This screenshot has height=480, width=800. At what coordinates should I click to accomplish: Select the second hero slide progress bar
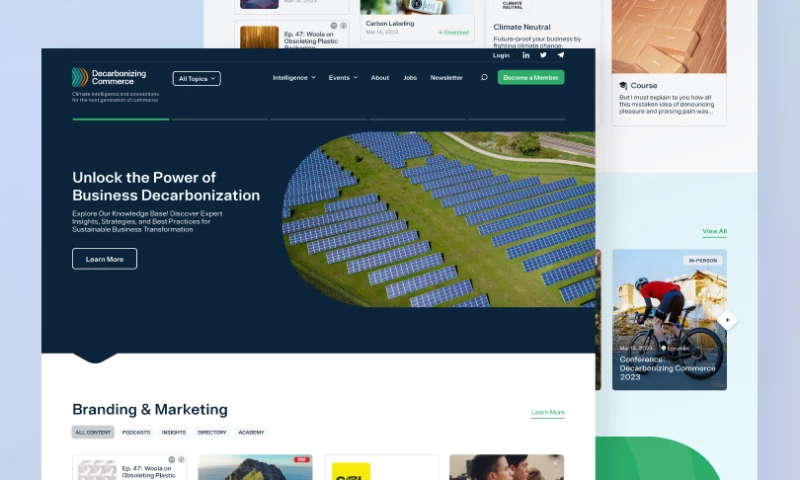click(x=220, y=119)
